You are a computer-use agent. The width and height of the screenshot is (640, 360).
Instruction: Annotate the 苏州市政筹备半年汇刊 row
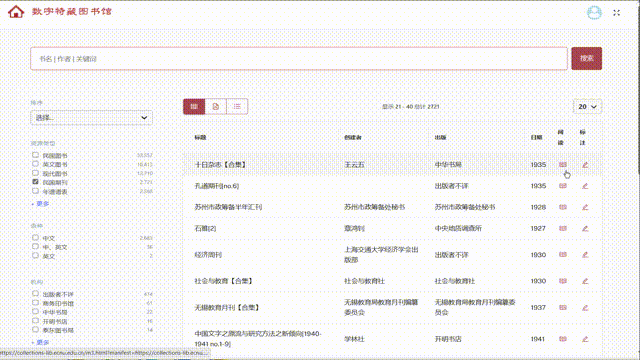point(585,207)
